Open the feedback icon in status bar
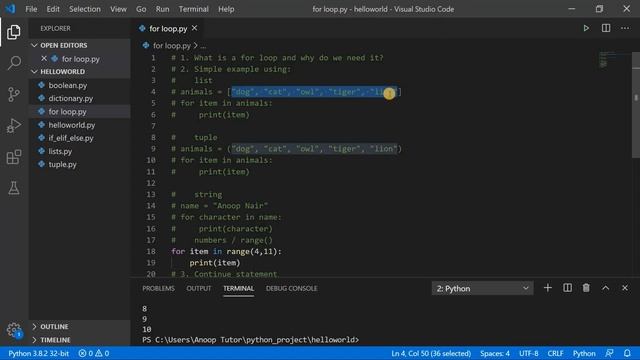Viewport: 640px width, 360px height. pos(609,353)
